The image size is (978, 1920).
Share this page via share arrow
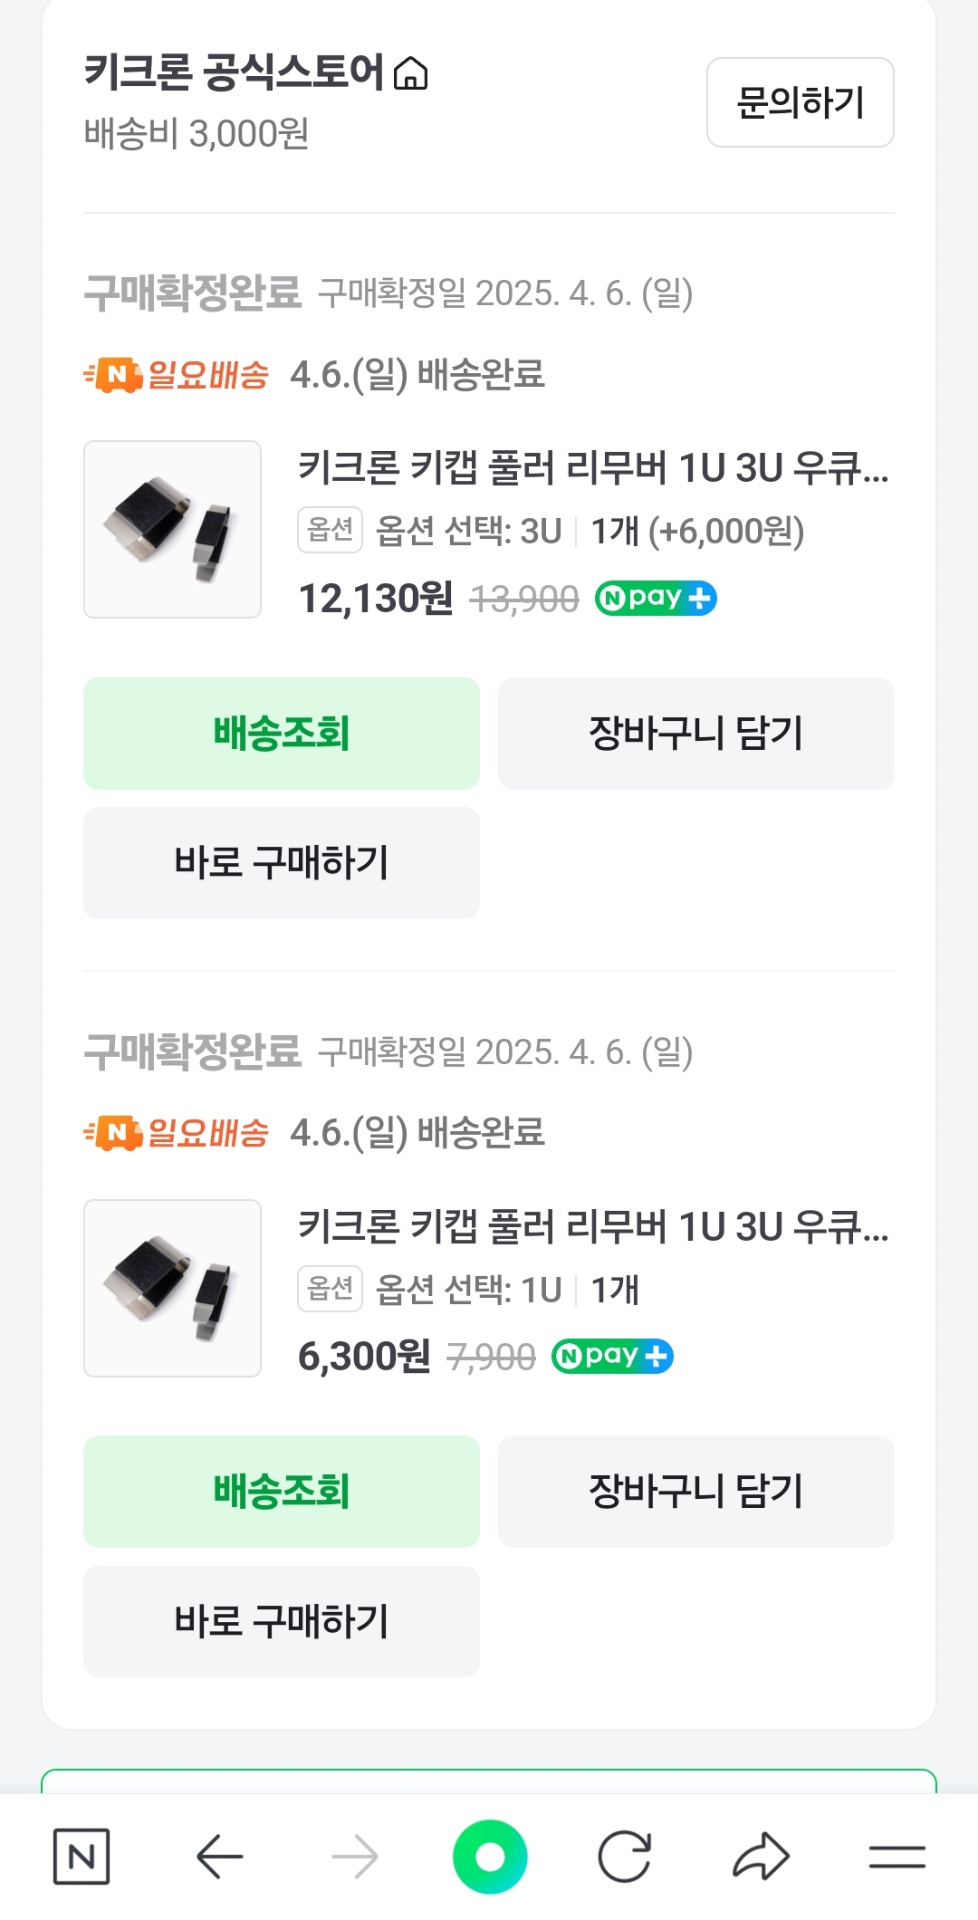[761, 1857]
